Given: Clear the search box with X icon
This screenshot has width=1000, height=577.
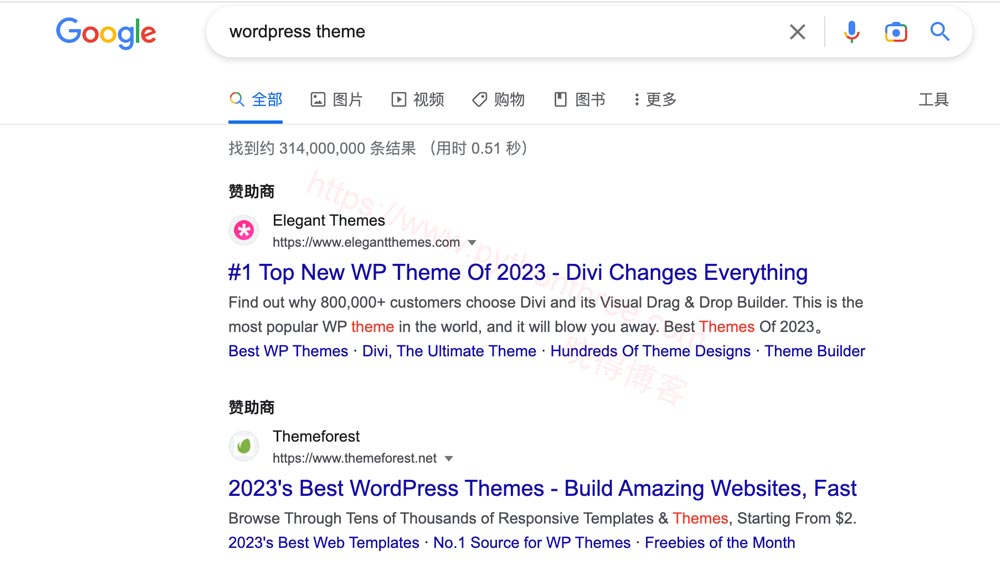Looking at the screenshot, I should [x=797, y=32].
